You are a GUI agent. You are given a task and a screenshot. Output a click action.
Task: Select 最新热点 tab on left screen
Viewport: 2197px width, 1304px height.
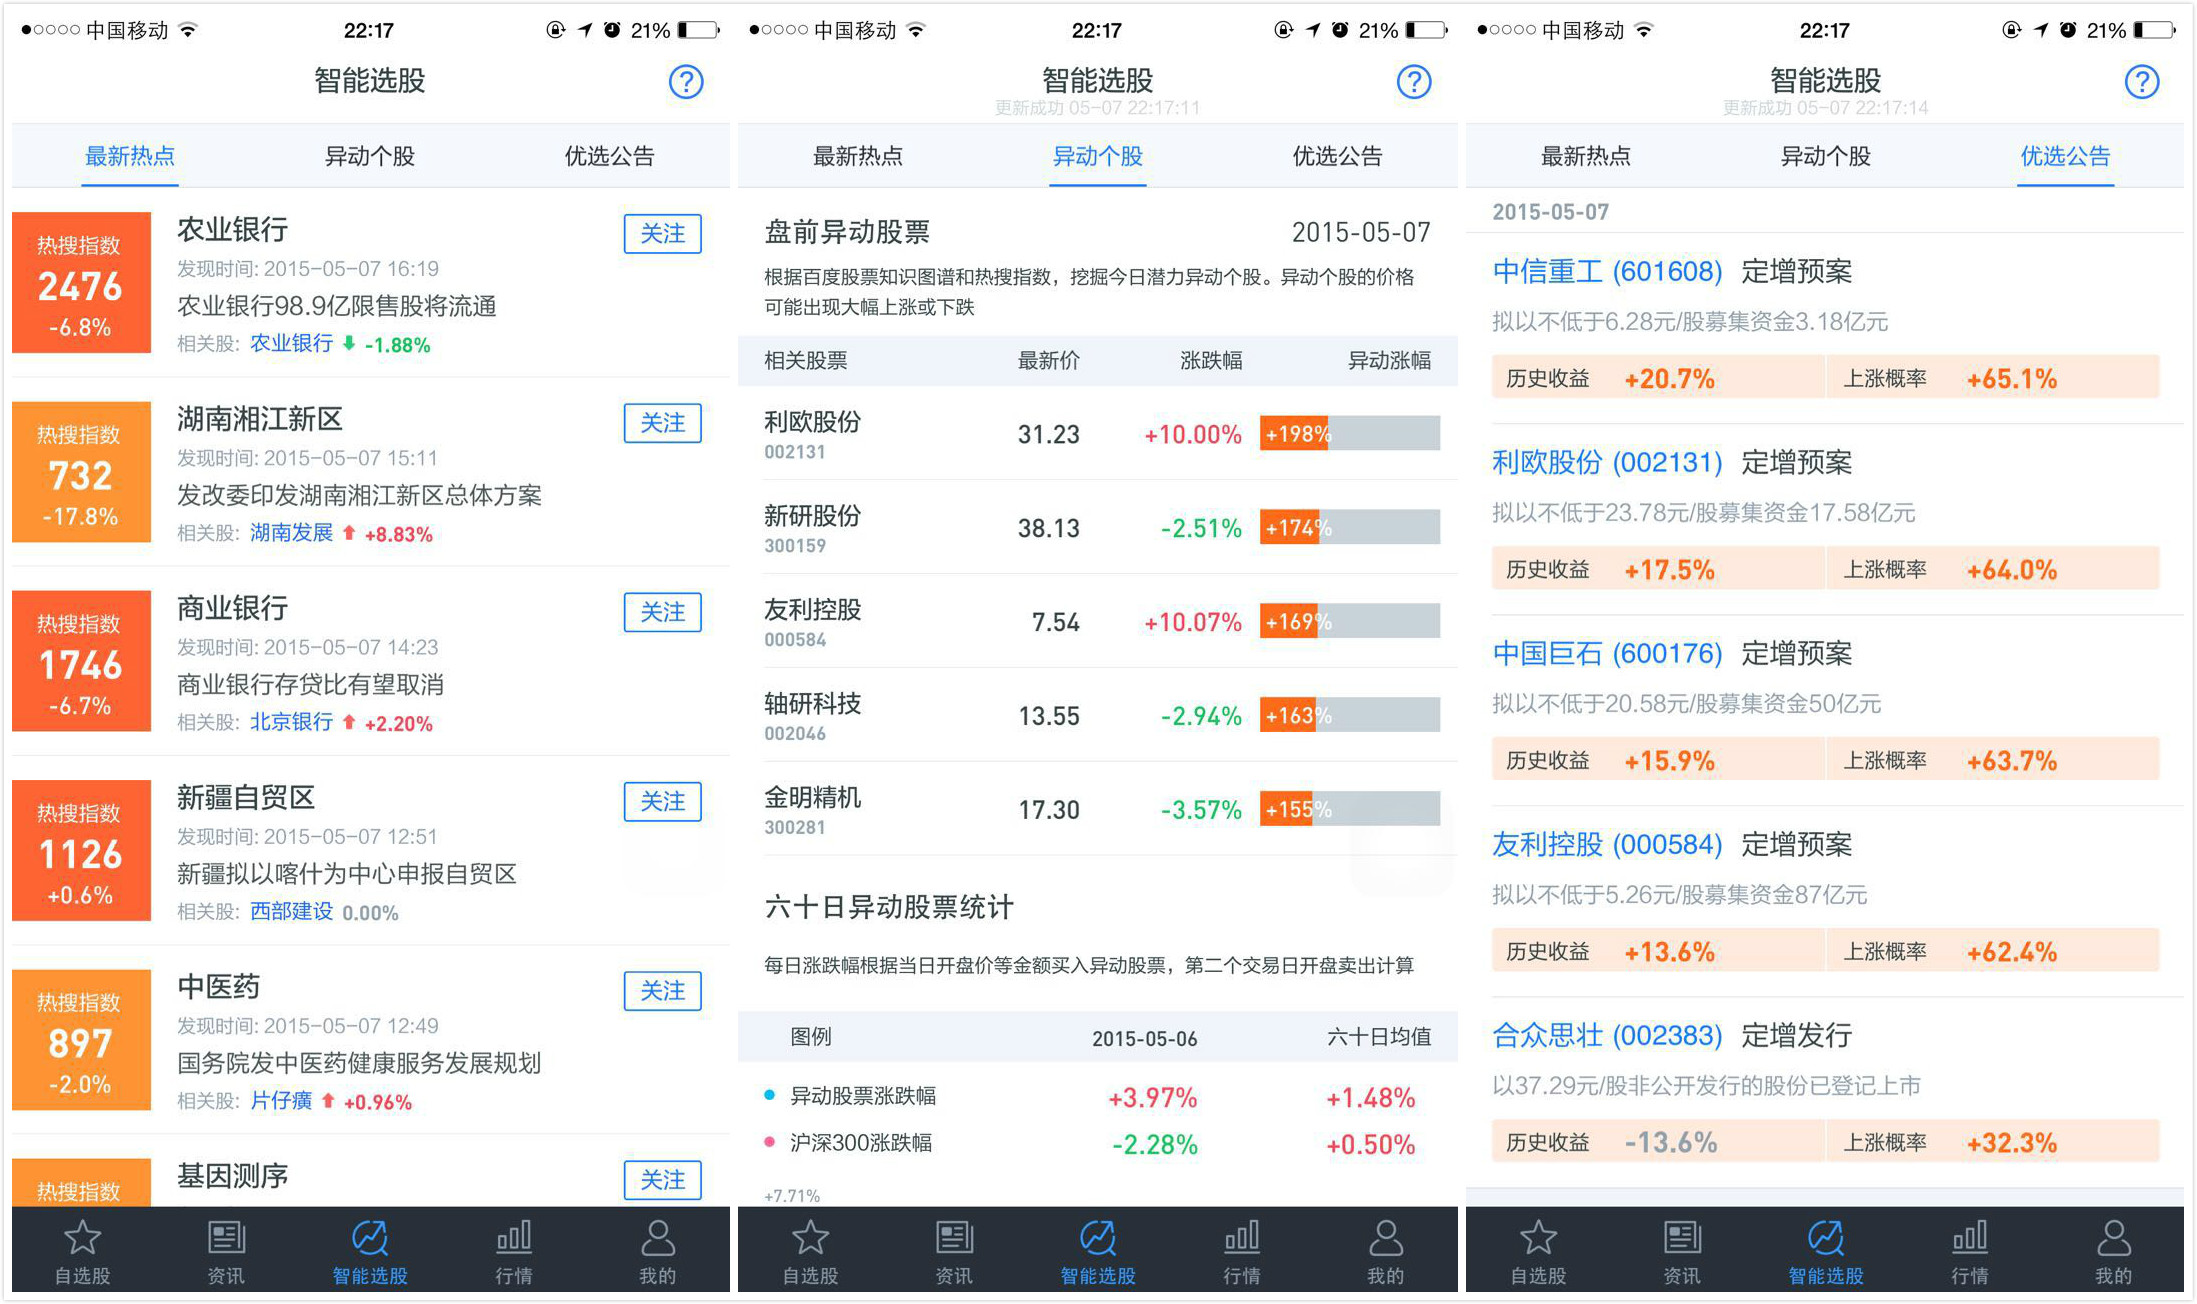(130, 156)
